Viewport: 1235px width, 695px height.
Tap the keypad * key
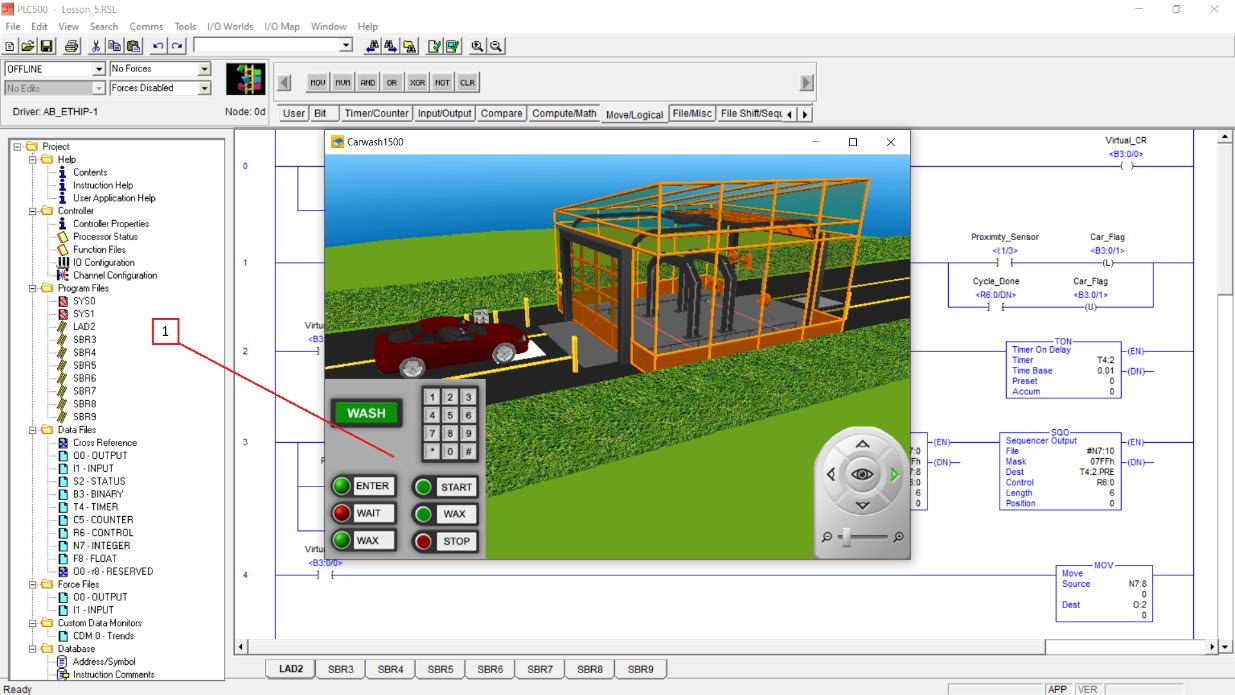coord(432,451)
